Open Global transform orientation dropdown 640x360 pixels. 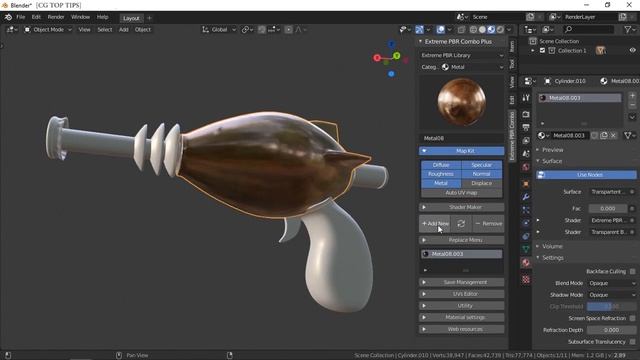(219, 29)
